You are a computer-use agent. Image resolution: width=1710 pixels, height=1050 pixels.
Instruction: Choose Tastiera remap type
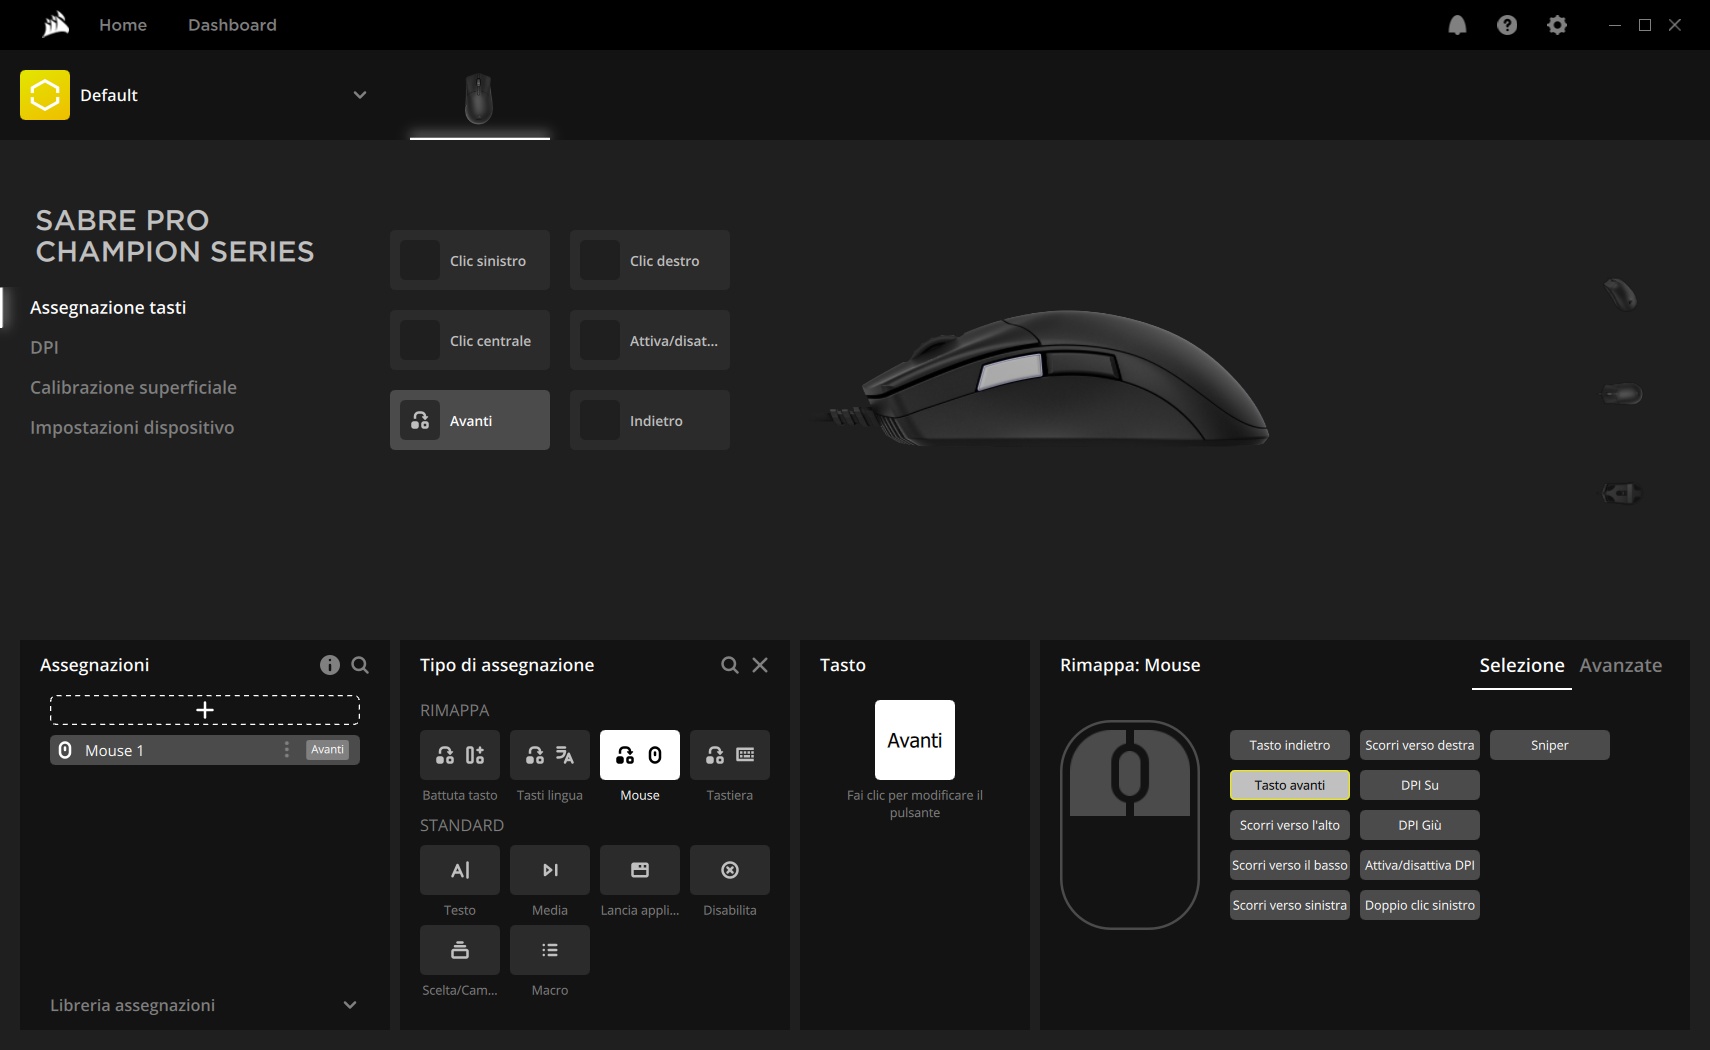pos(730,755)
